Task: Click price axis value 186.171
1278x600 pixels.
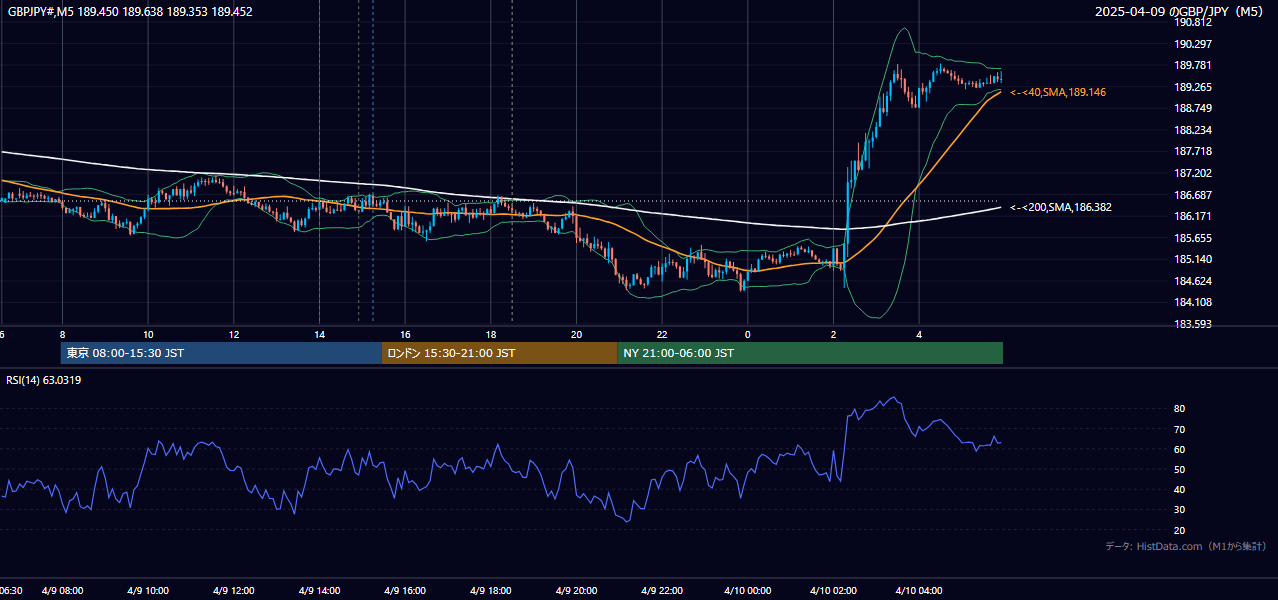Action: point(1193,216)
